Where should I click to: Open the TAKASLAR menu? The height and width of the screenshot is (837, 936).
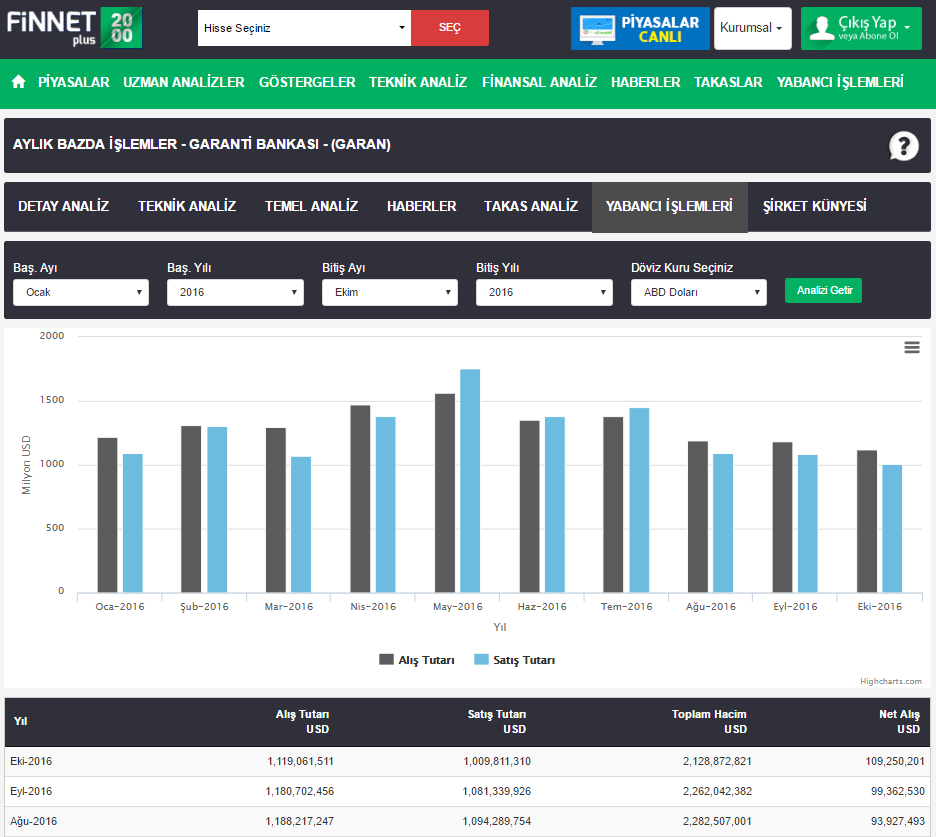pos(728,82)
